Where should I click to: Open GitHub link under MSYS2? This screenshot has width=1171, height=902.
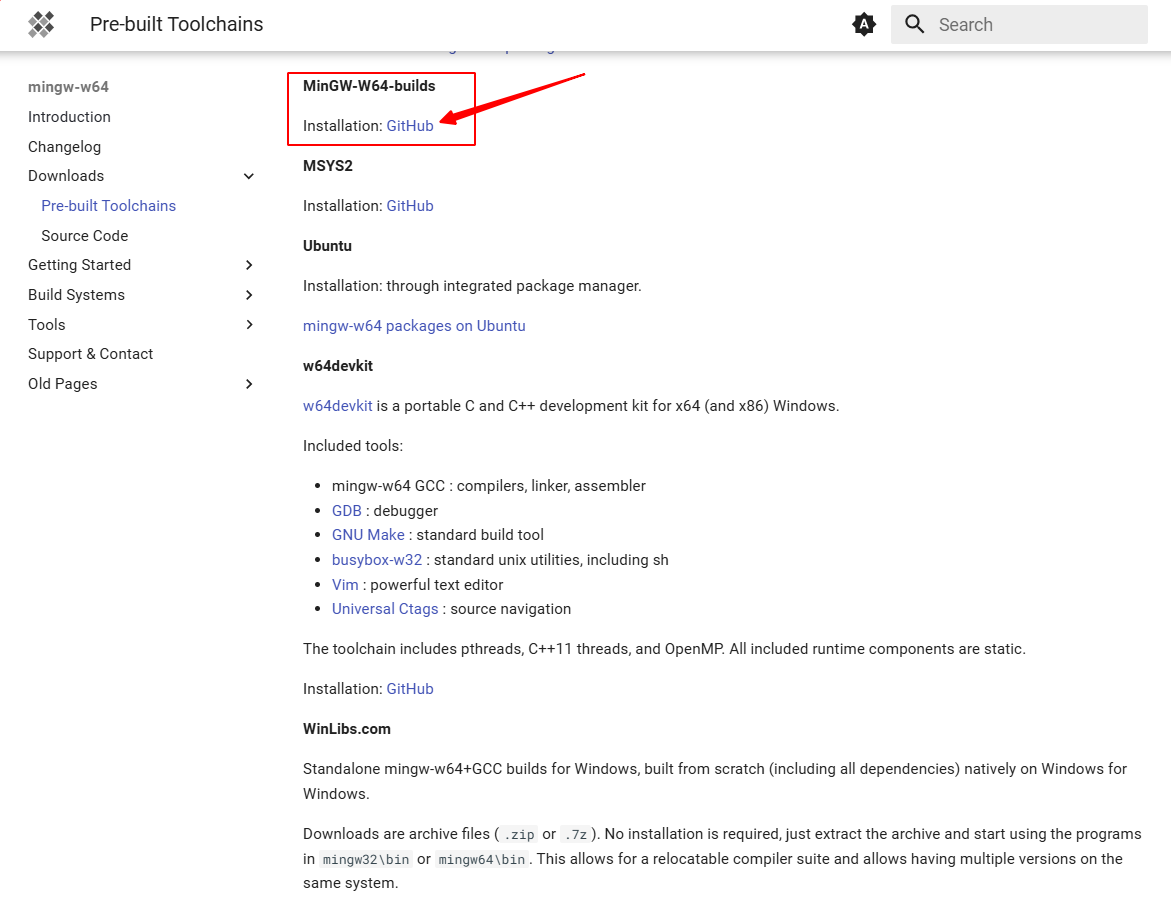[410, 206]
